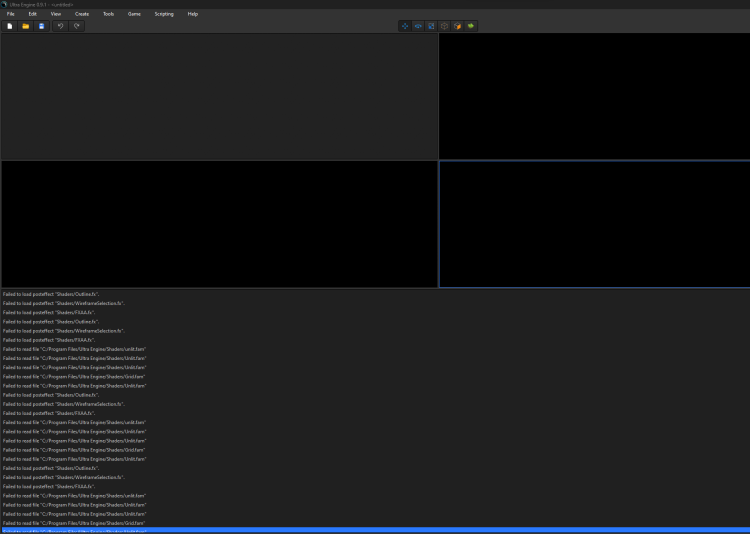Click the Save disk icon
The width and height of the screenshot is (750, 534).
[41, 26]
